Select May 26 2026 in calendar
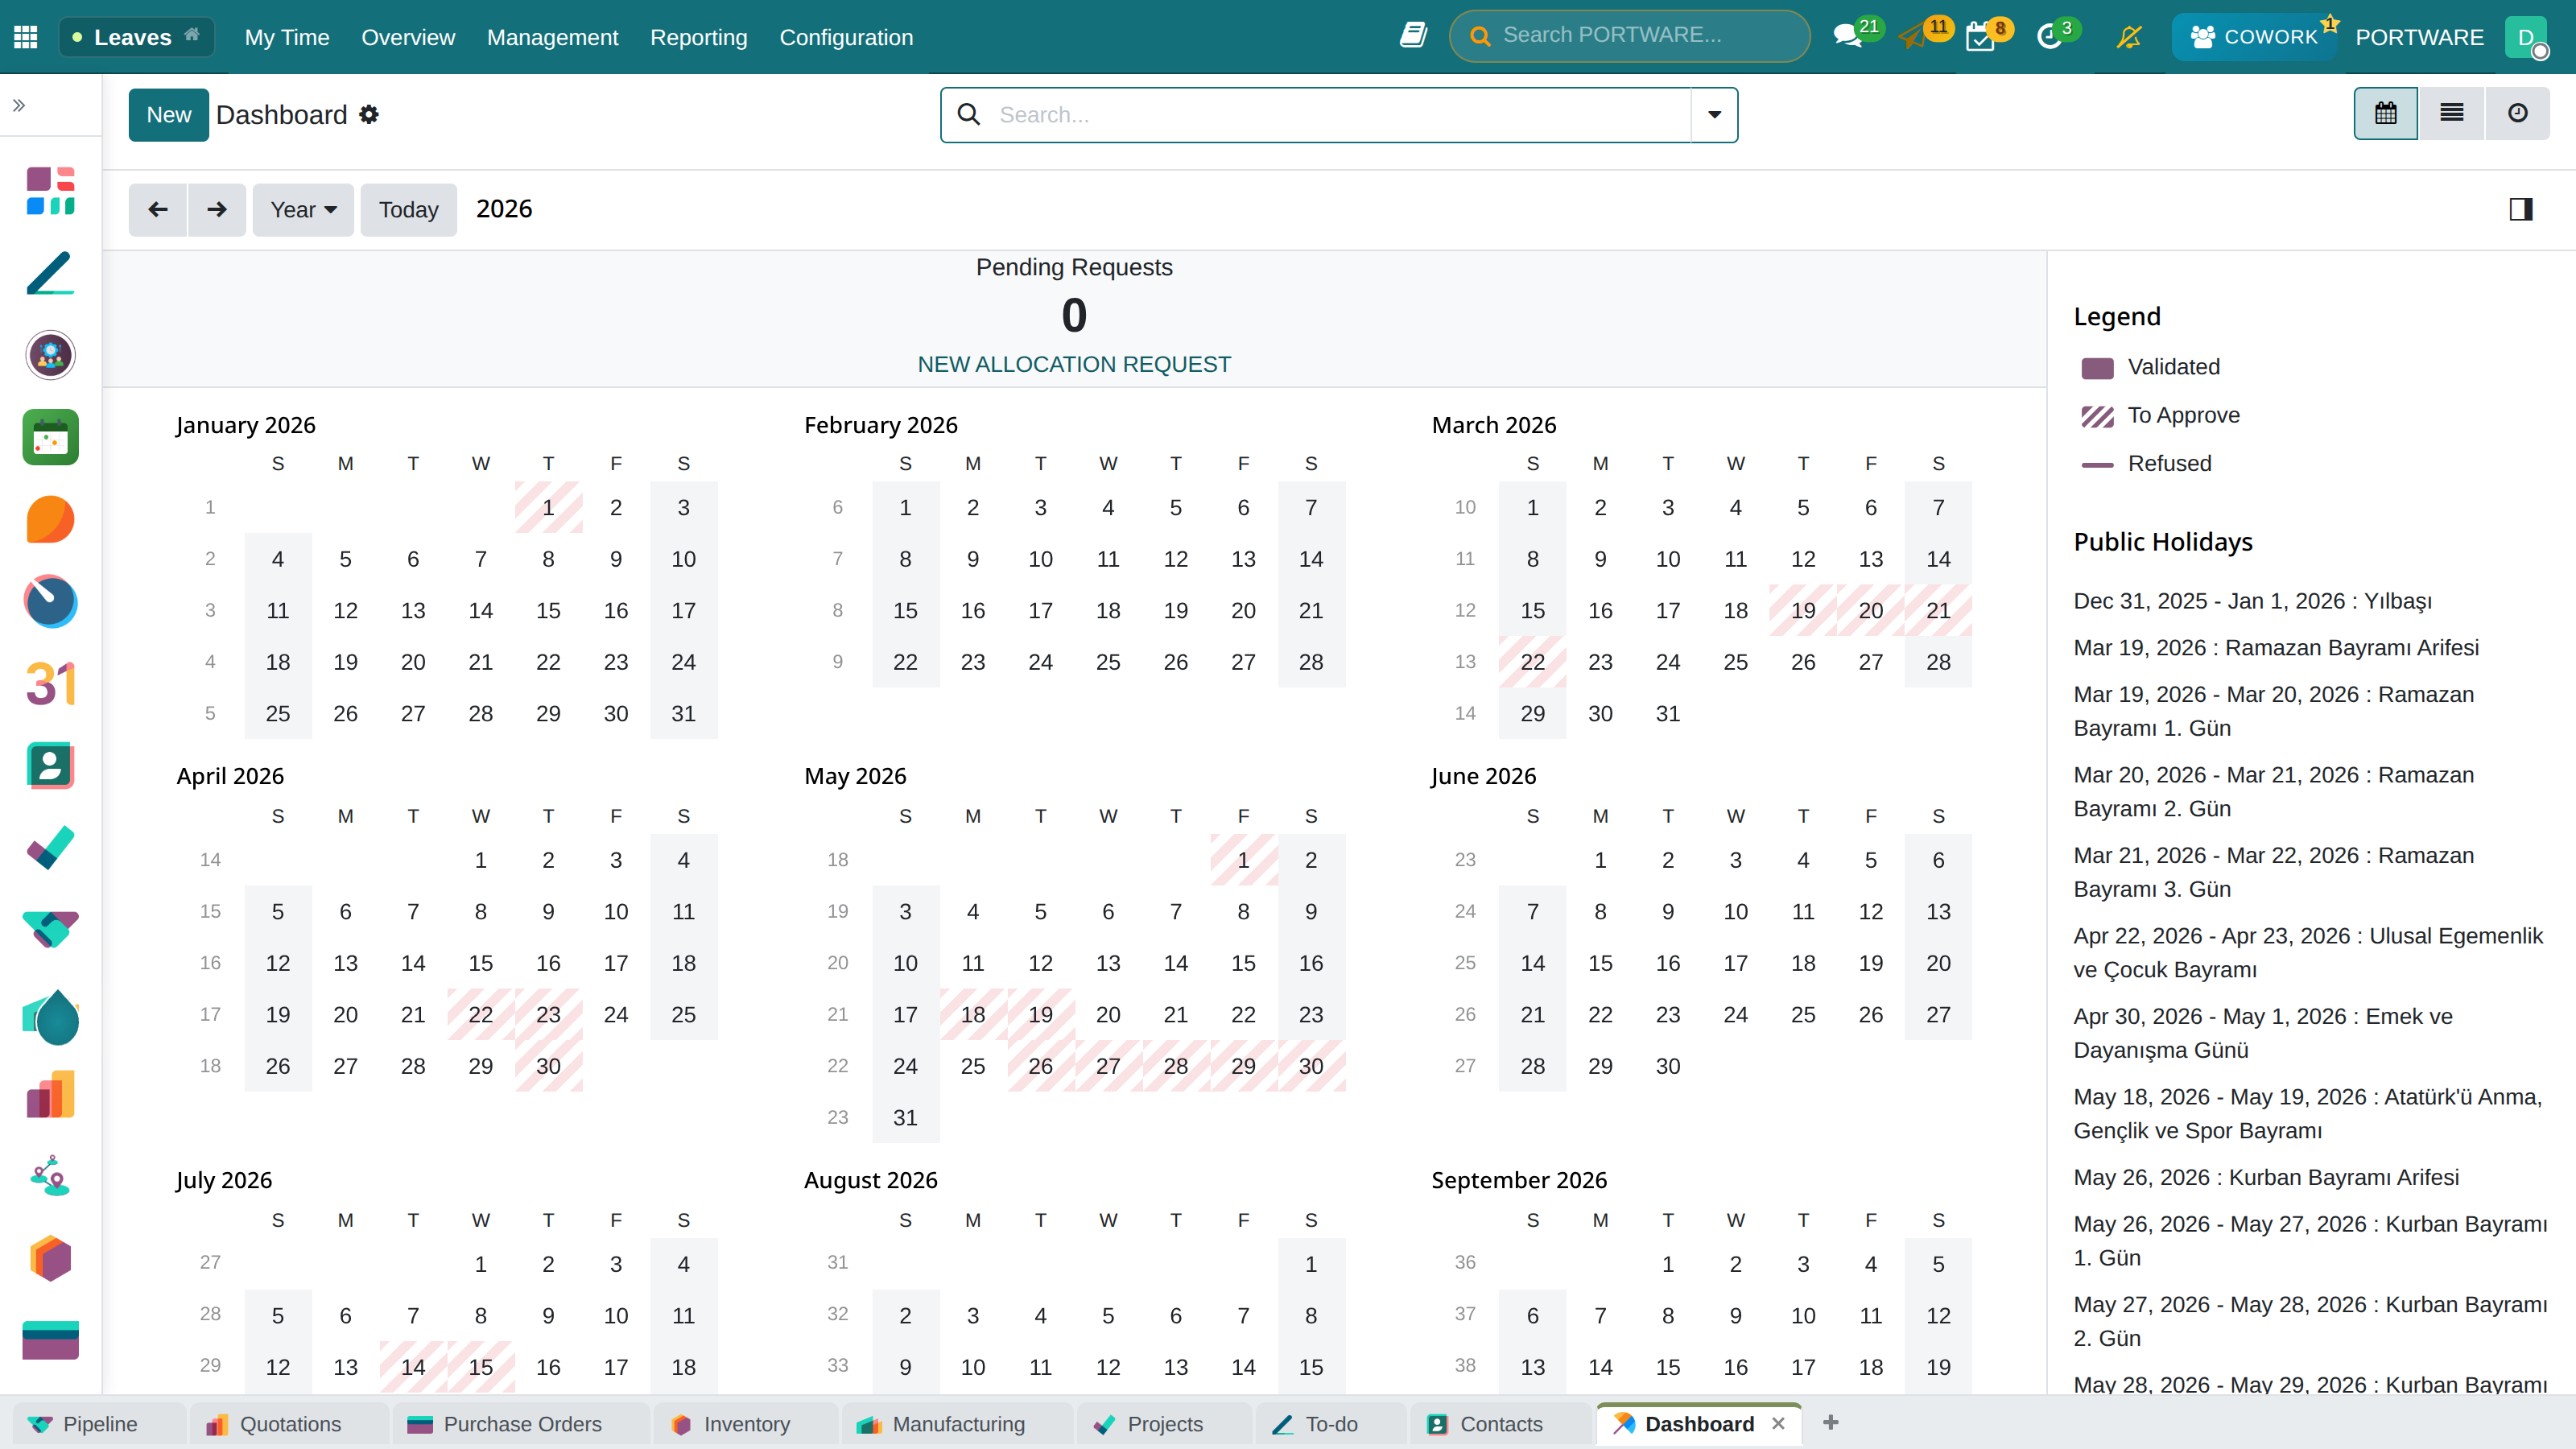This screenshot has width=2576, height=1449. click(x=1040, y=1066)
